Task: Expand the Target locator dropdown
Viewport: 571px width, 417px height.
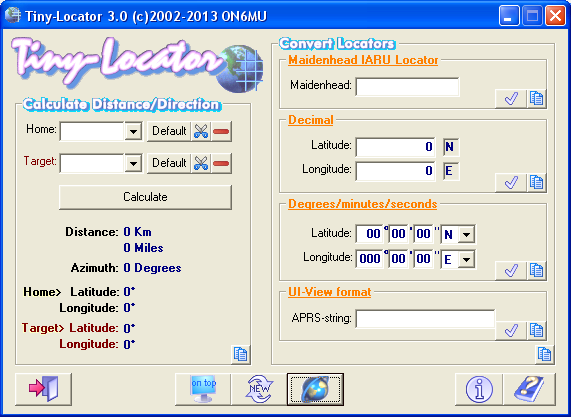Action: pos(133,163)
